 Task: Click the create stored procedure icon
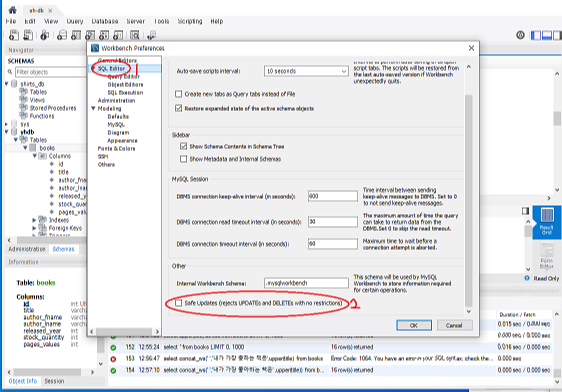104,35
